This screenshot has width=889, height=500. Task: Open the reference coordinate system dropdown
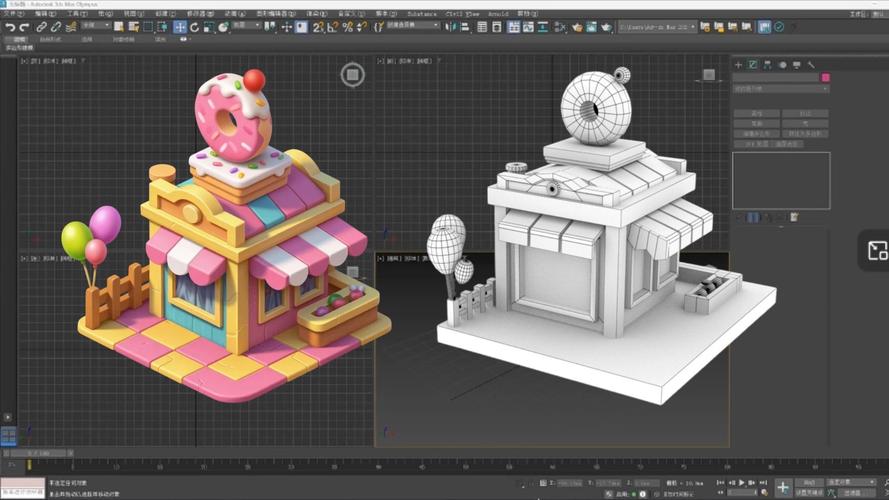246,26
